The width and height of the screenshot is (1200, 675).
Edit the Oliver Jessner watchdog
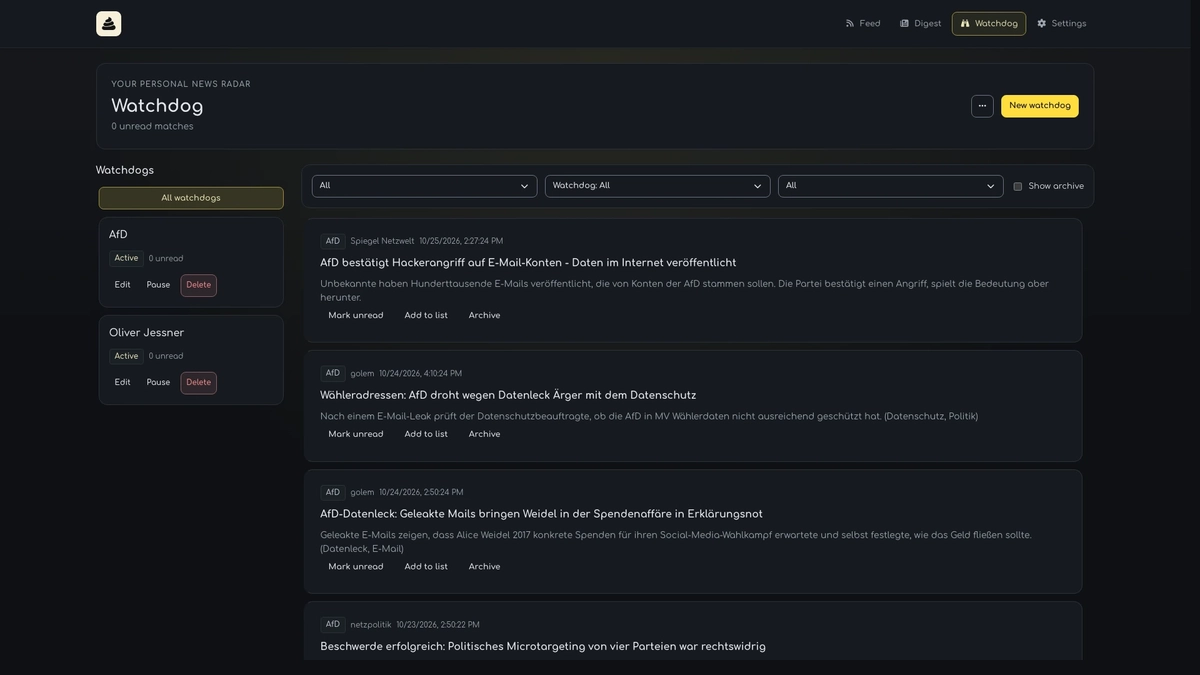(122, 383)
